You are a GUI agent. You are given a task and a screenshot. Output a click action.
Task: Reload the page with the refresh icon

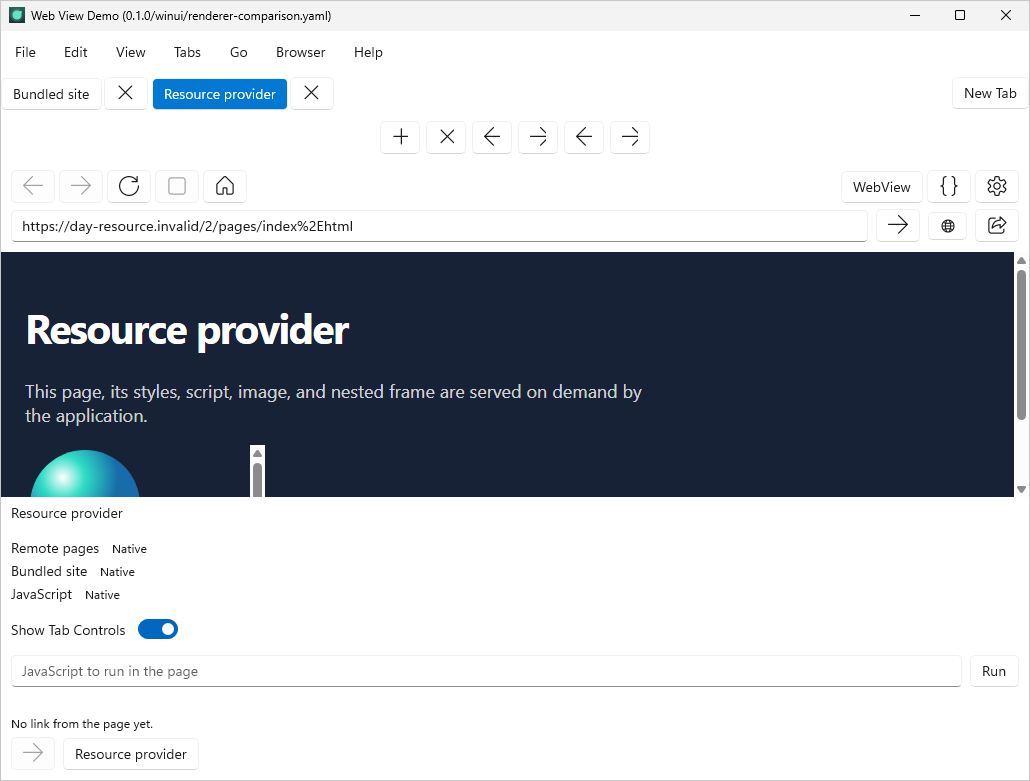point(129,187)
